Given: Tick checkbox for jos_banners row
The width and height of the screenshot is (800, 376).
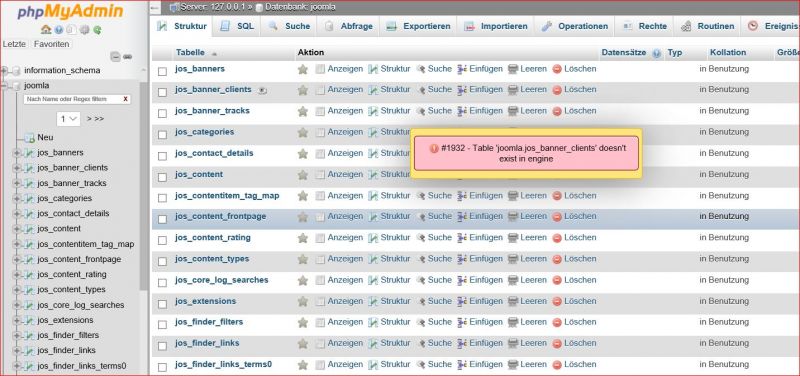Looking at the screenshot, I should click(x=162, y=71).
